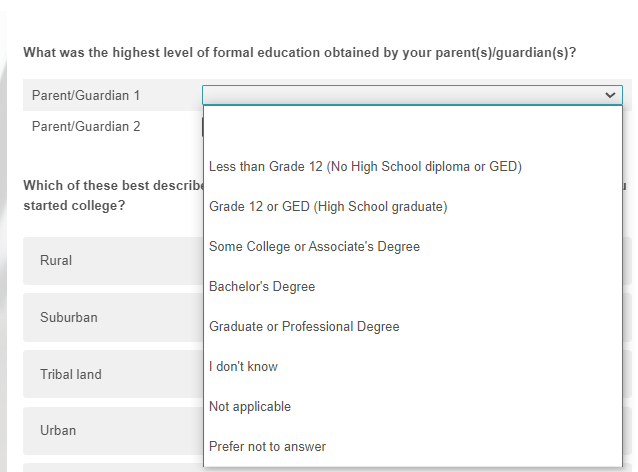Click the Parent/Guardian 1 label
Screen dimensions: 638x472
coord(86,95)
